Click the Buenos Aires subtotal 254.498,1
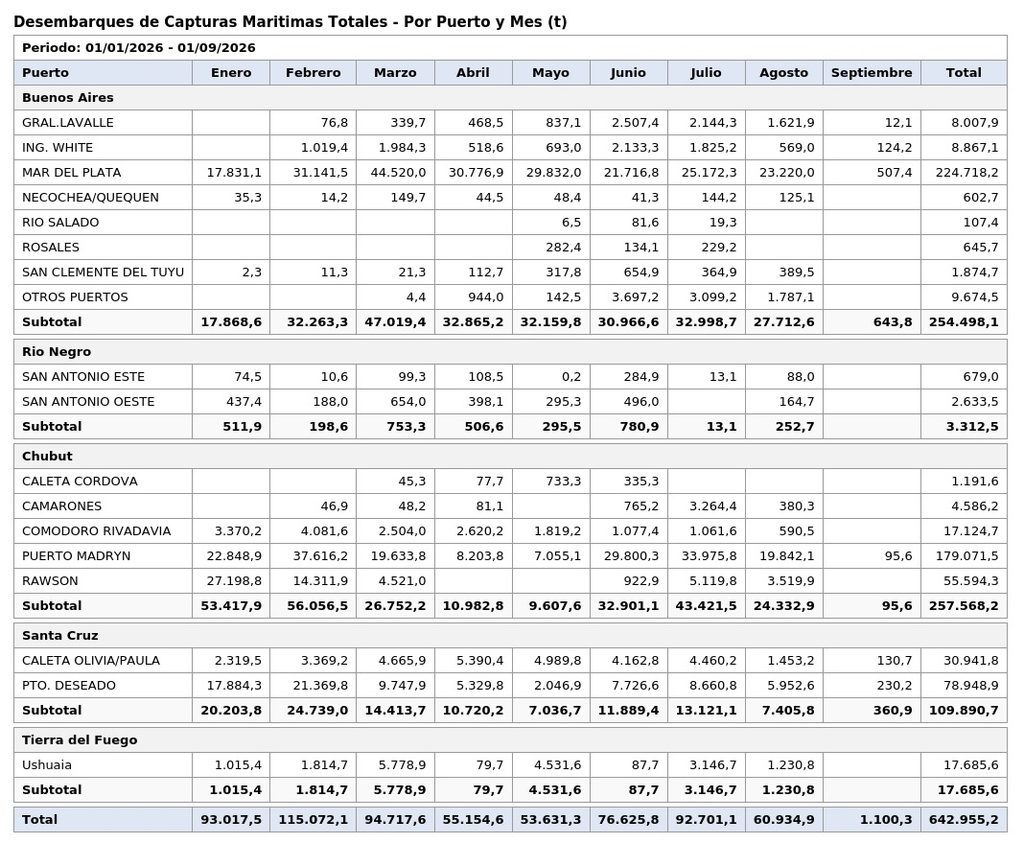 coord(964,322)
